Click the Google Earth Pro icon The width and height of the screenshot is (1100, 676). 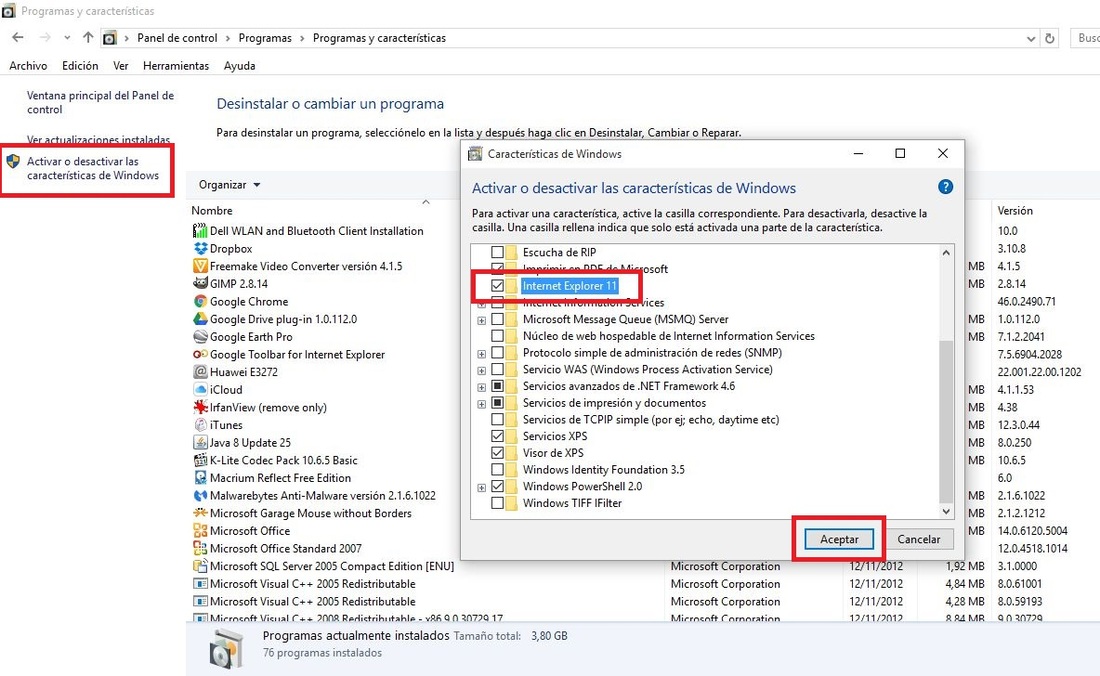pyautogui.click(x=200, y=337)
